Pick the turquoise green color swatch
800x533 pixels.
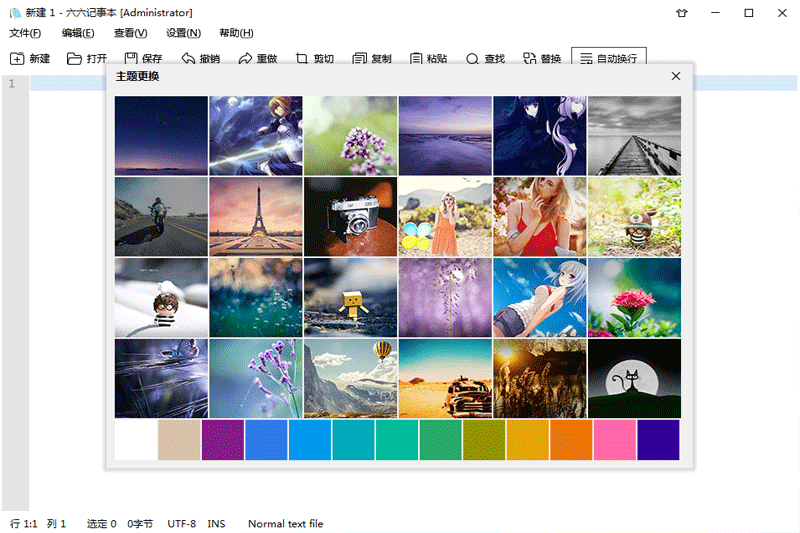coord(397,440)
